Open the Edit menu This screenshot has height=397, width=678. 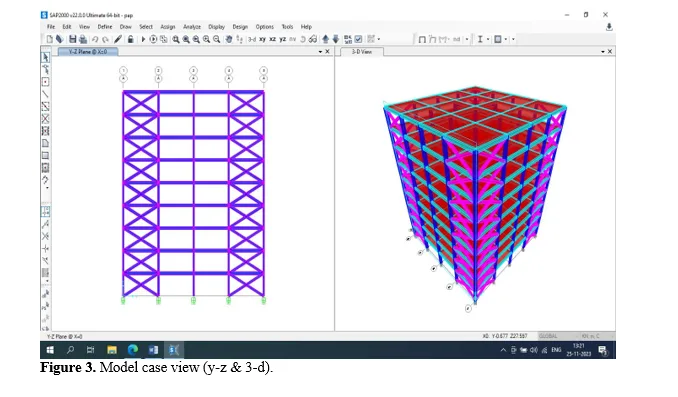click(67, 27)
